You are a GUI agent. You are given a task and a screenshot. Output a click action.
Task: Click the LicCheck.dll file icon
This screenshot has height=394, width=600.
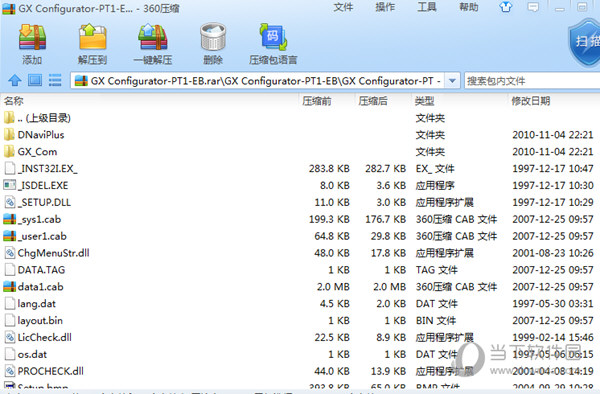click(x=10, y=337)
